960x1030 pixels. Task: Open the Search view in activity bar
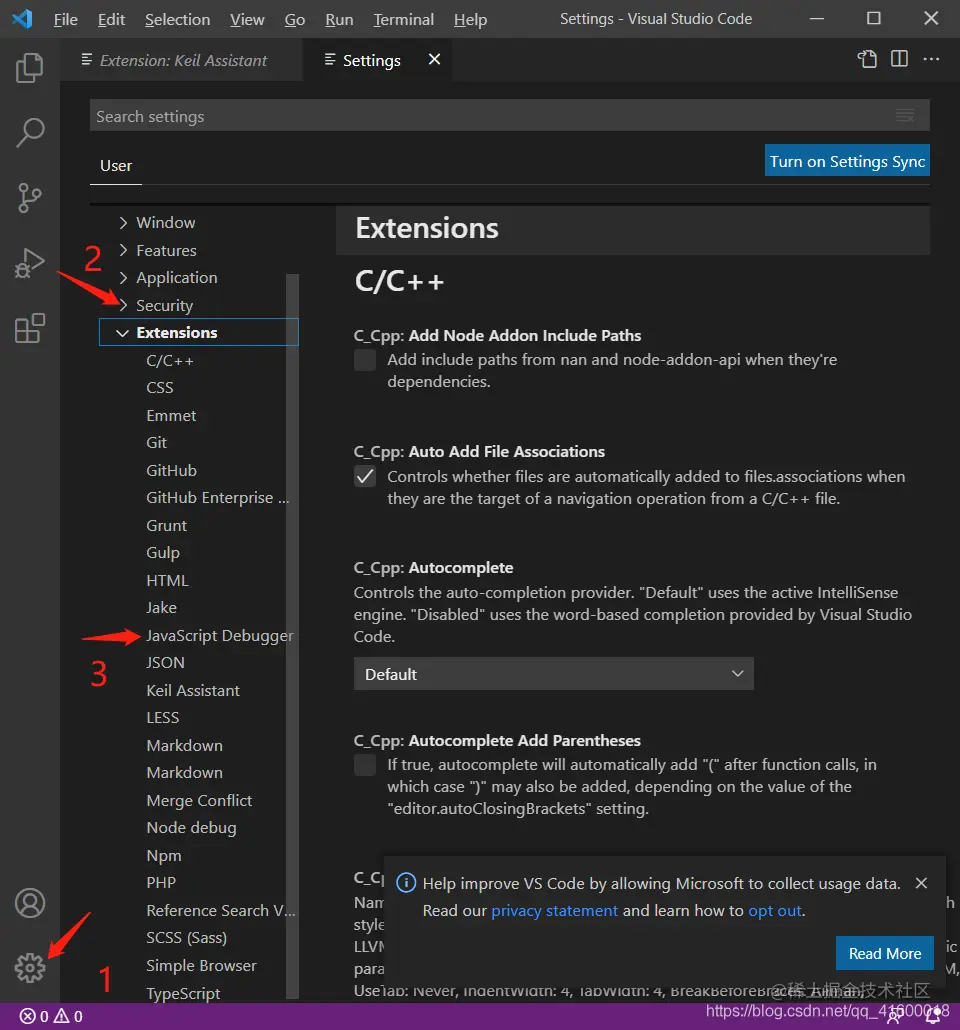point(30,133)
